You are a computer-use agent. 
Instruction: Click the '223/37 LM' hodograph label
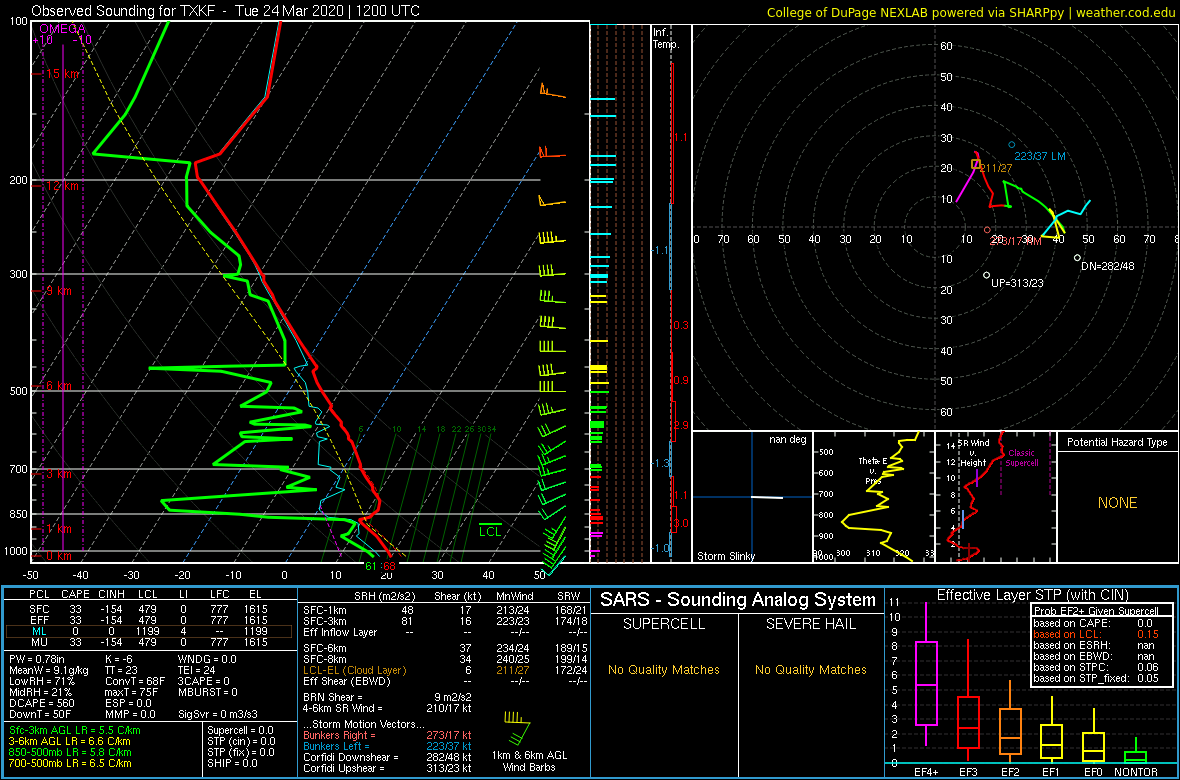1039,156
